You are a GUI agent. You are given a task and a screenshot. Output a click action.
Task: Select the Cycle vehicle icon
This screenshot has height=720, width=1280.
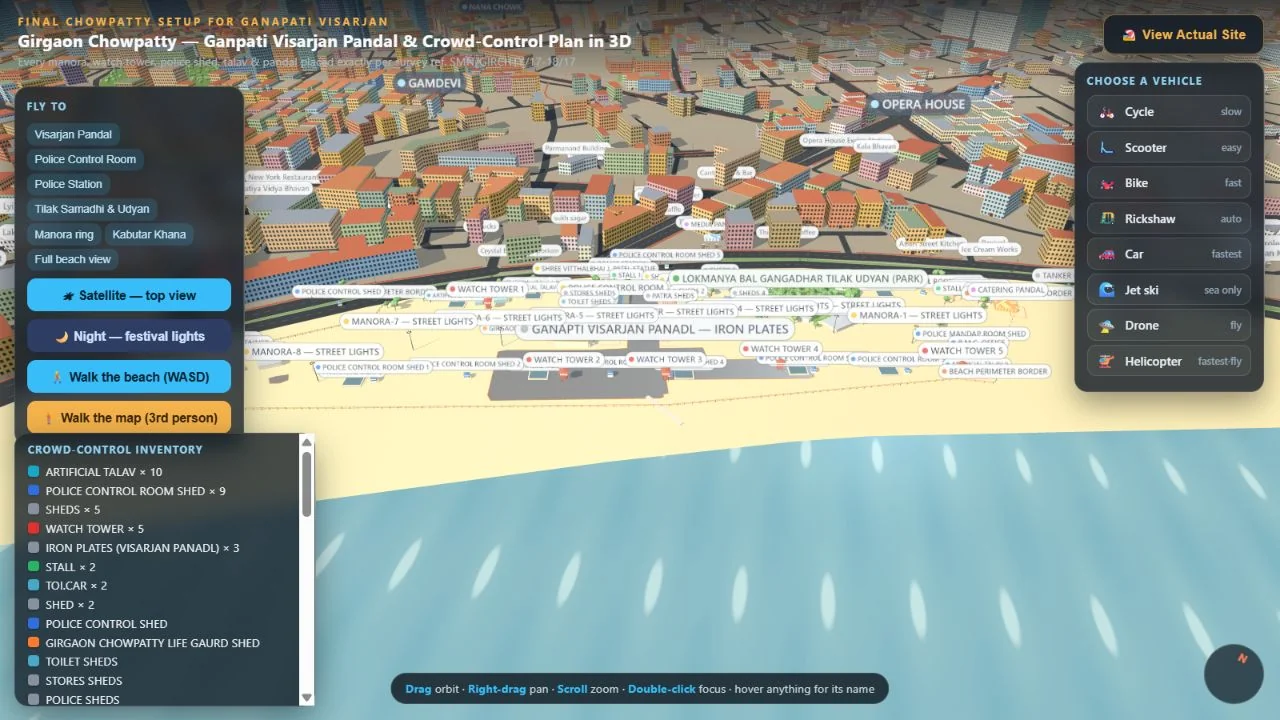click(x=1106, y=112)
